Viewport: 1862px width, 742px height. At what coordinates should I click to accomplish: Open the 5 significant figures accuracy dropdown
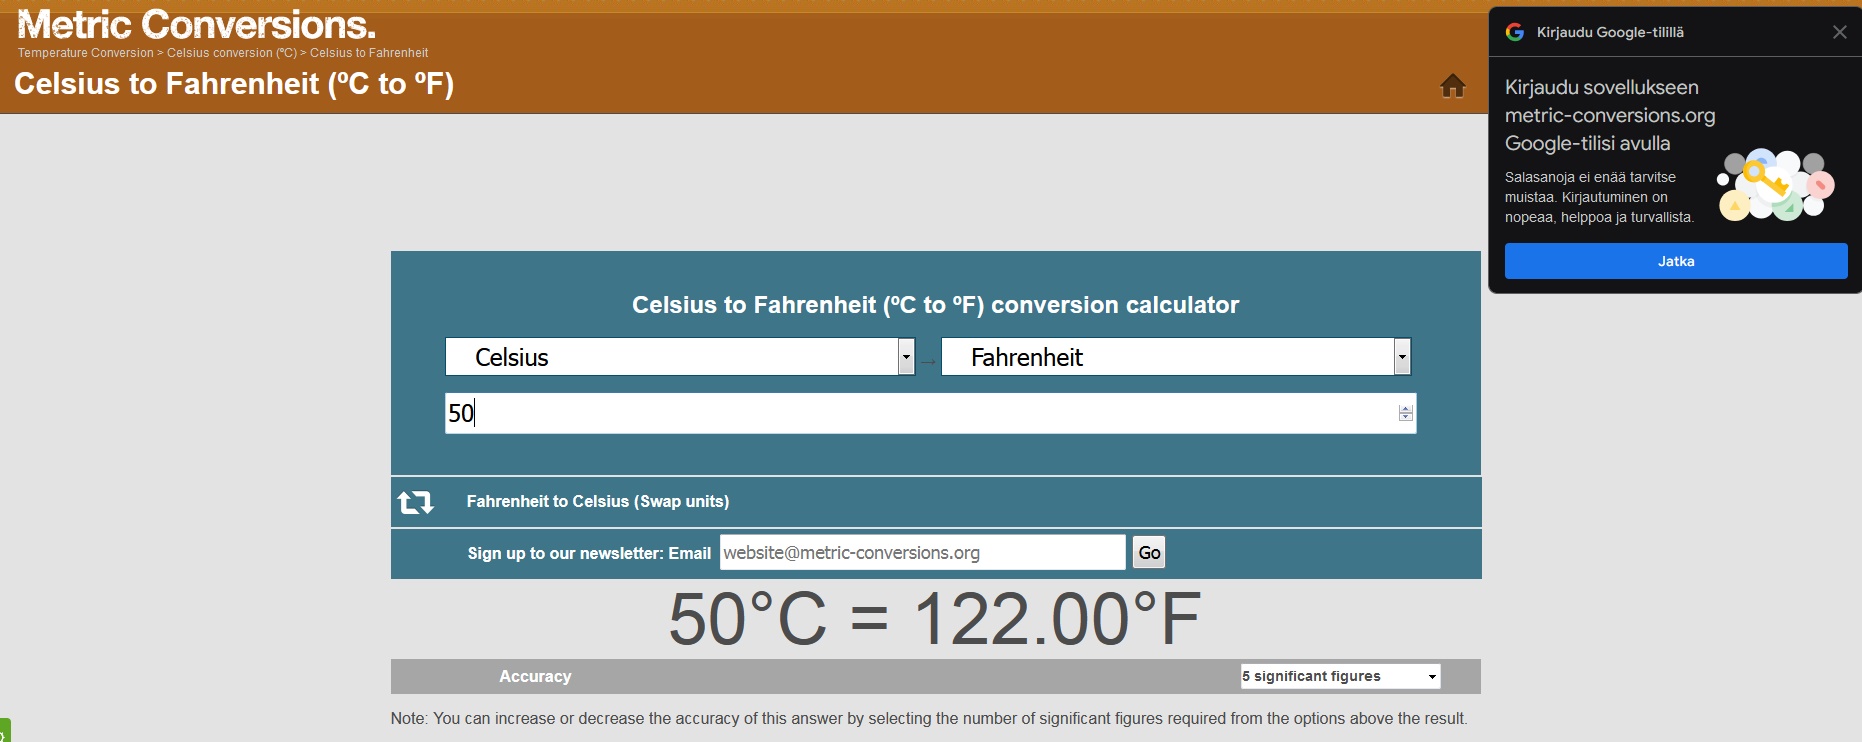pos(1340,676)
